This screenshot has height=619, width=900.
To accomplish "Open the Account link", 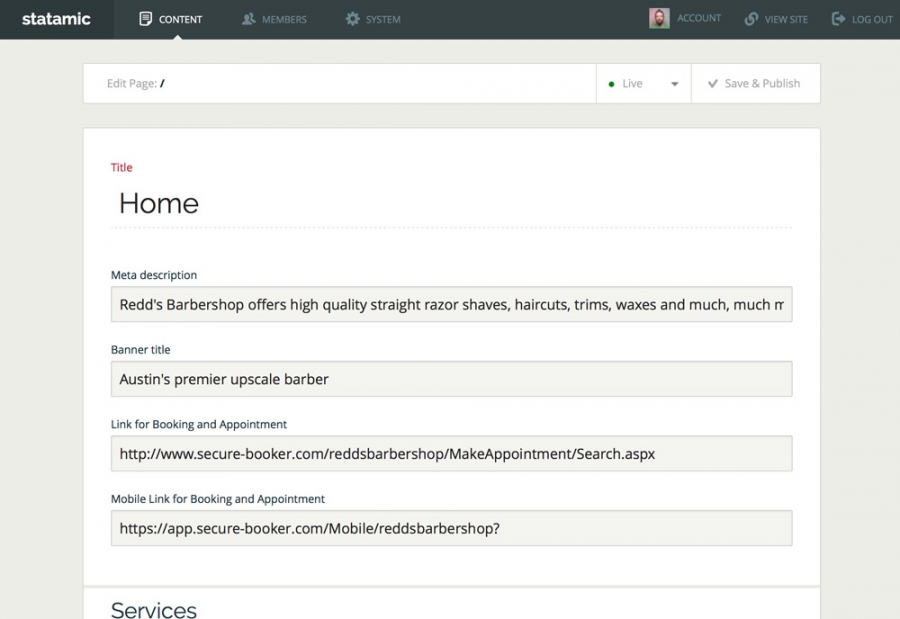I will tap(699, 18).
